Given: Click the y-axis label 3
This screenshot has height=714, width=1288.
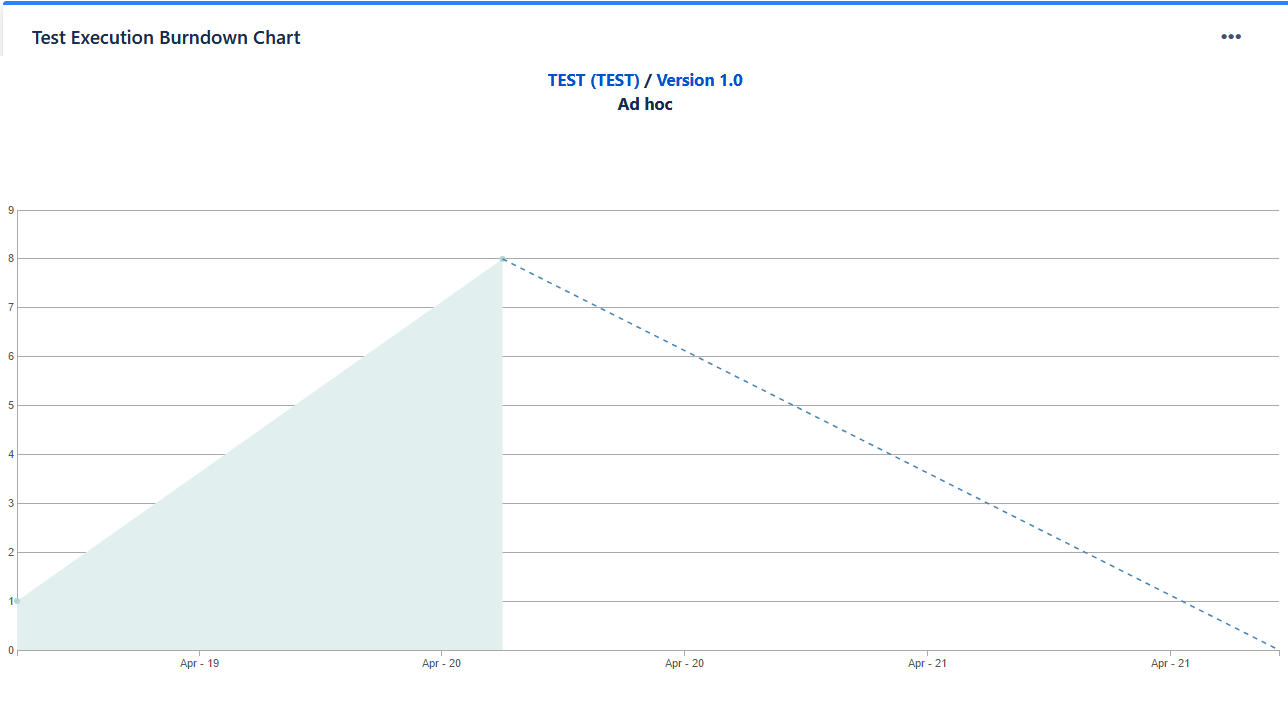Looking at the screenshot, I should [11, 504].
